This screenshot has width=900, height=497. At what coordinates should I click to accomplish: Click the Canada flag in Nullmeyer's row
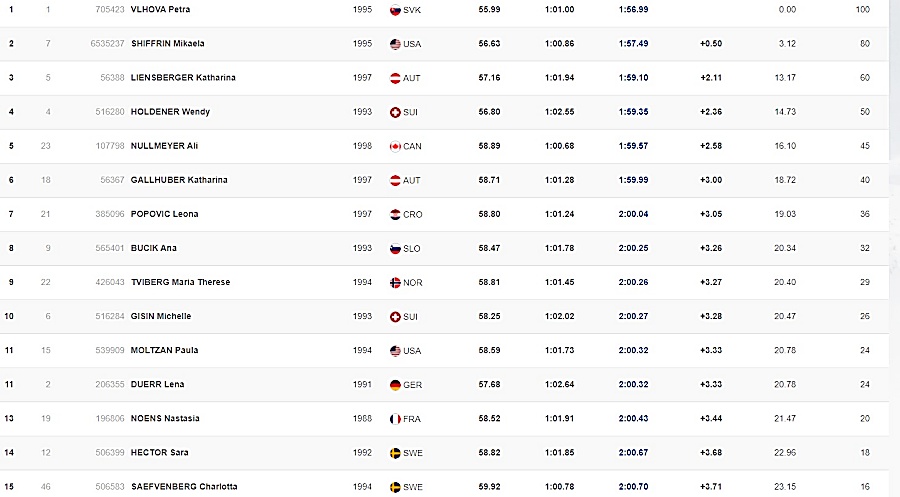395,146
